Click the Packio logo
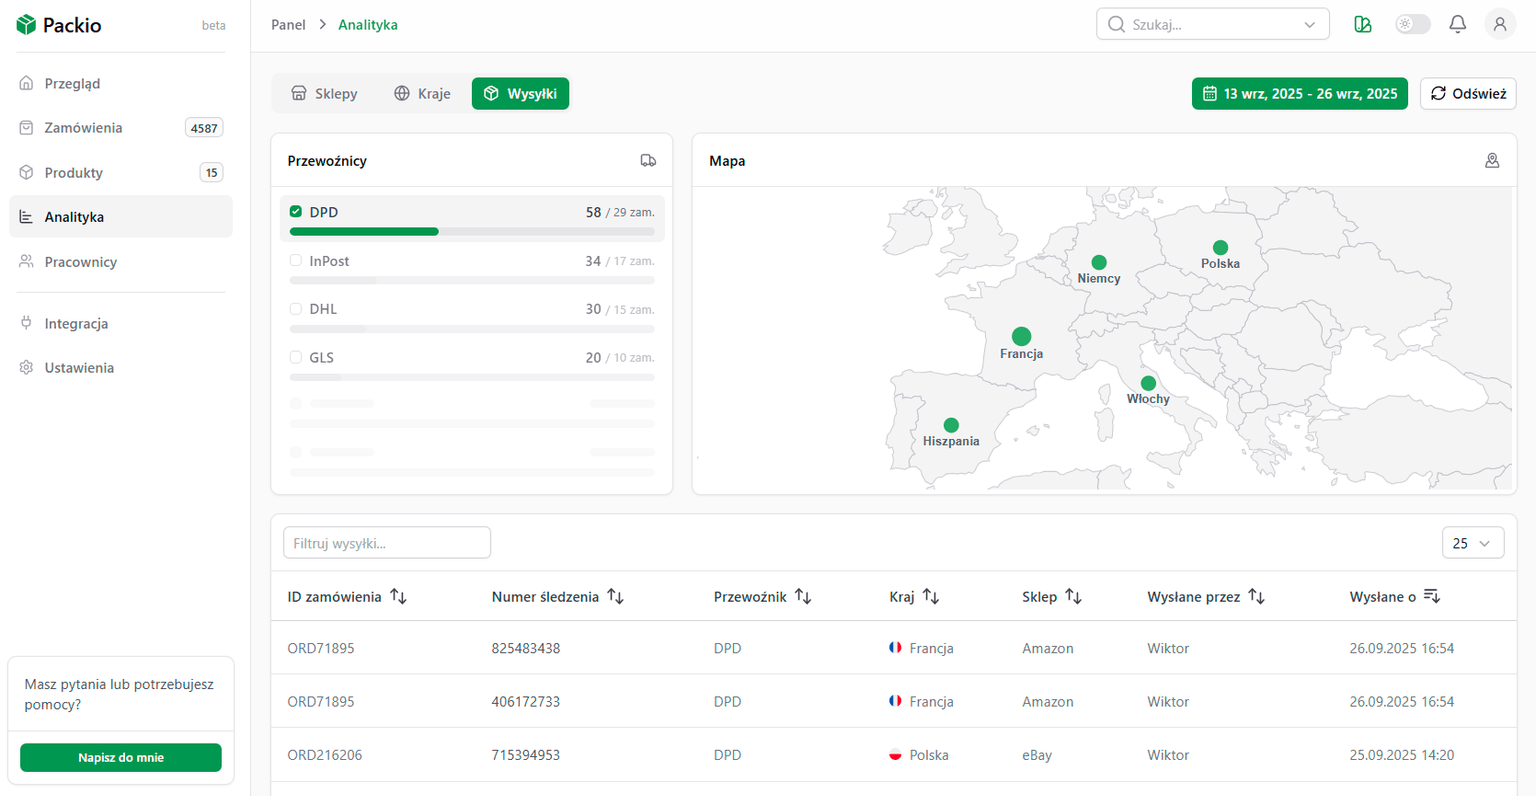 (x=59, y=25)
